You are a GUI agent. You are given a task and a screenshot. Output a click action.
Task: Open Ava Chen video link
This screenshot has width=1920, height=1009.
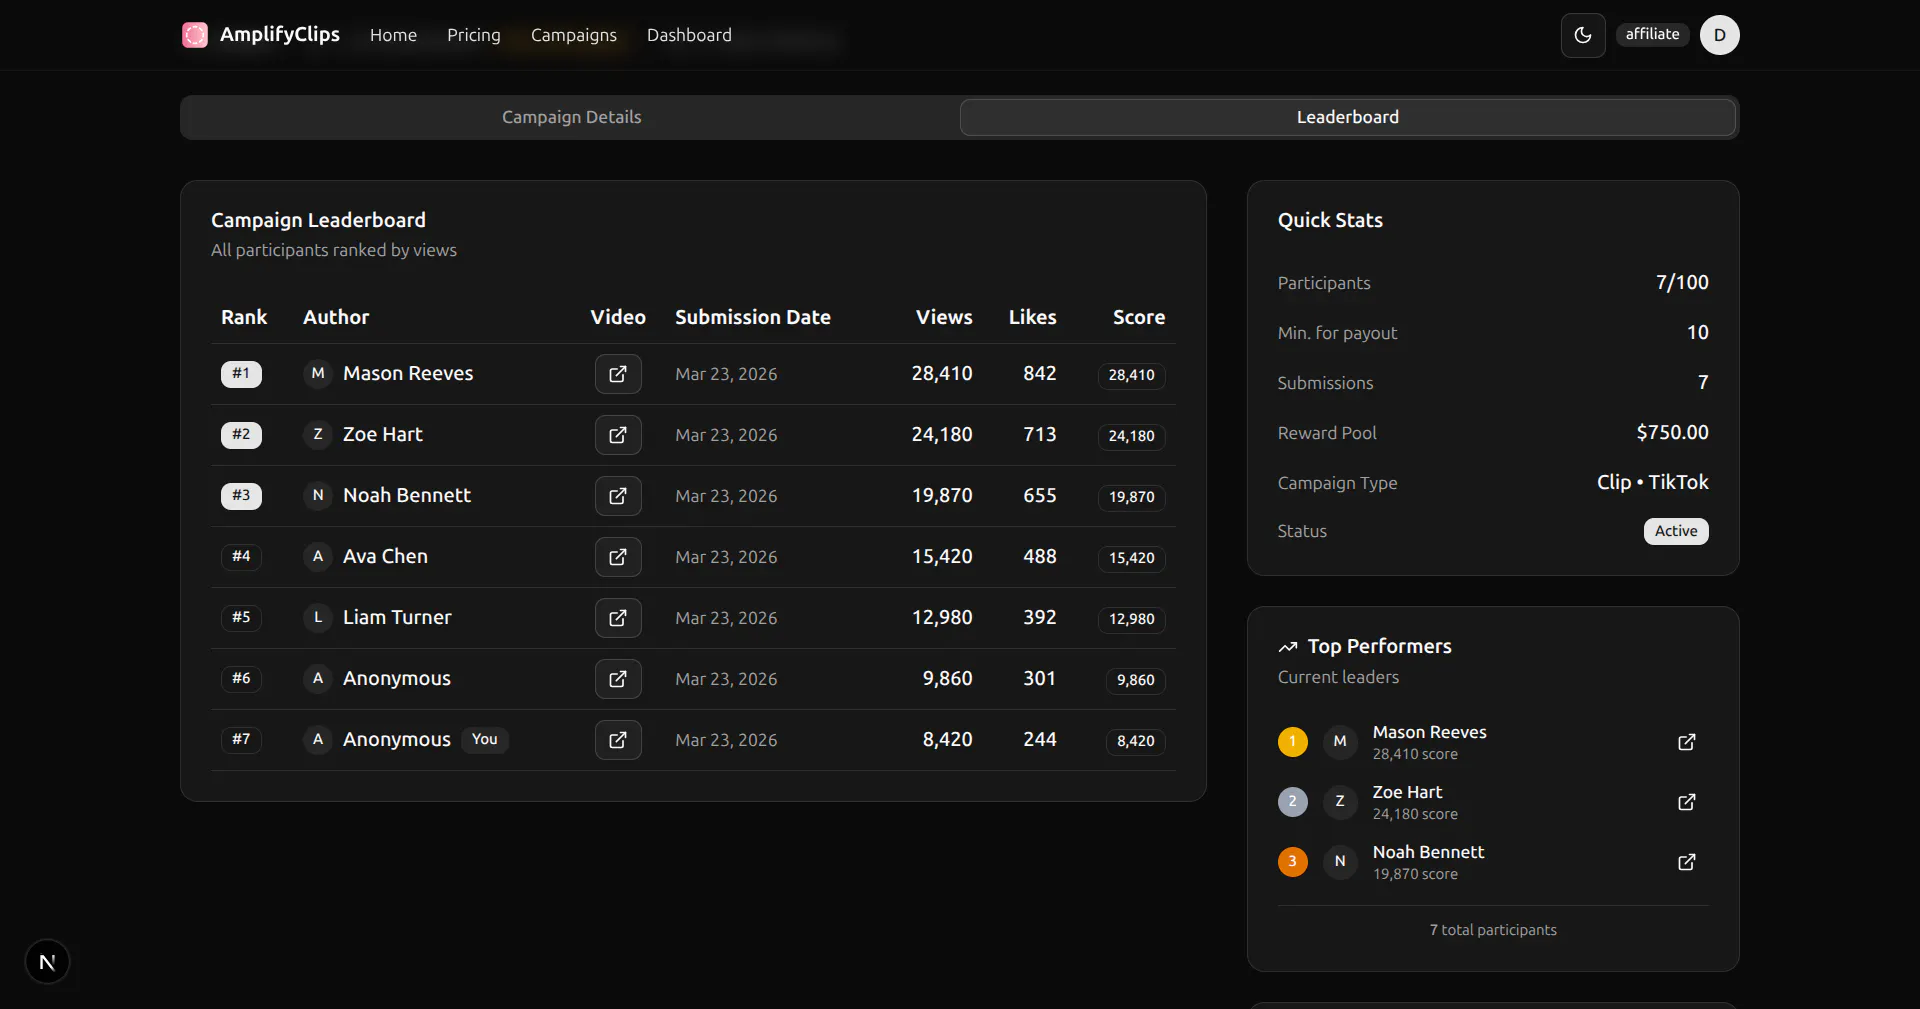click(x=618, y=557)
